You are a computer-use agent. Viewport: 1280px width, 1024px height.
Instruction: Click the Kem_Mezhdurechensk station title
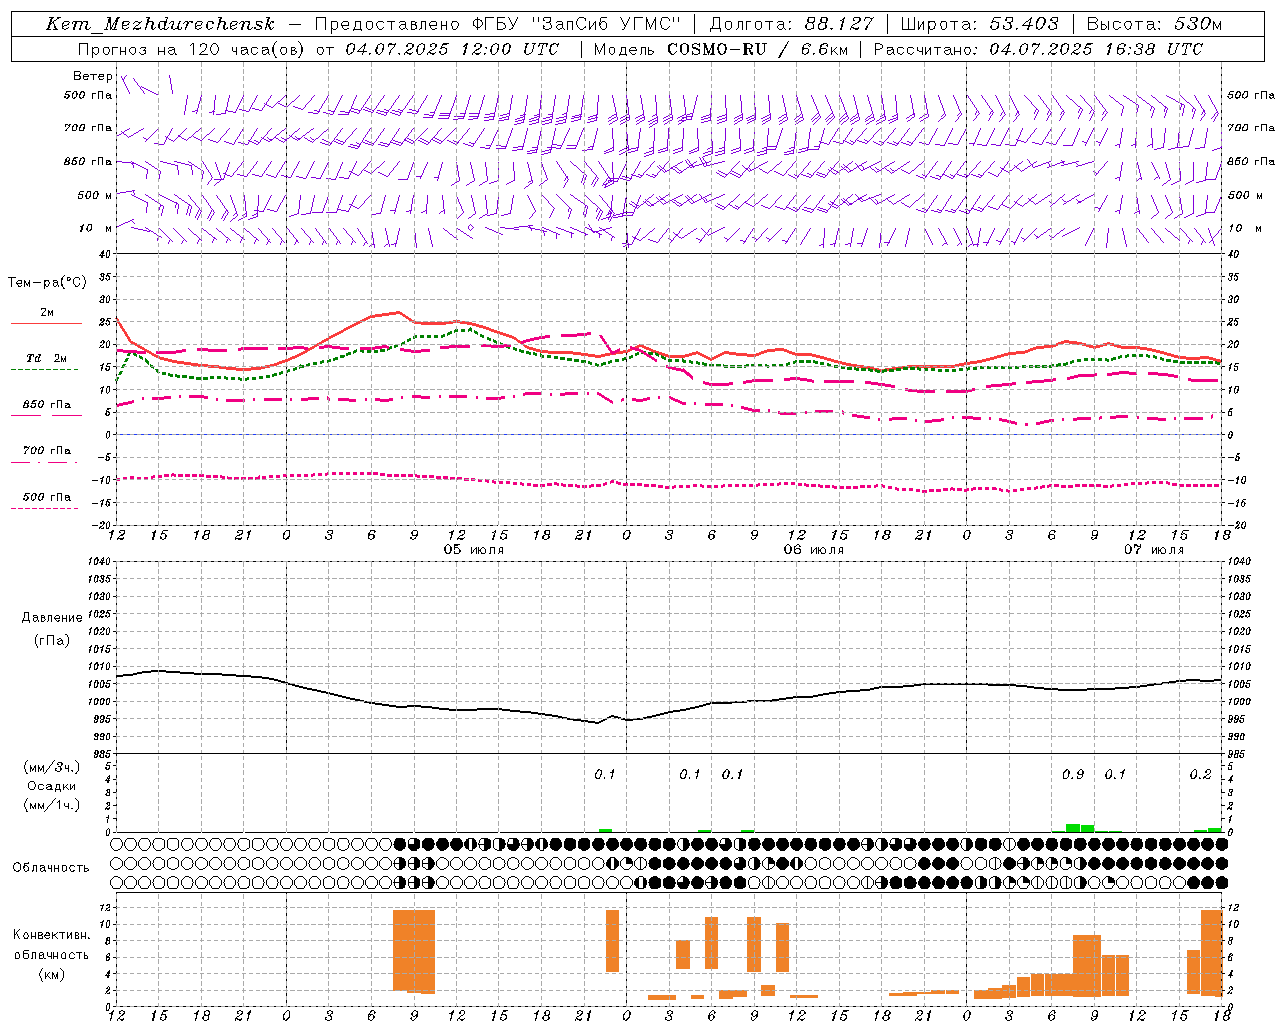pos(160,24)
